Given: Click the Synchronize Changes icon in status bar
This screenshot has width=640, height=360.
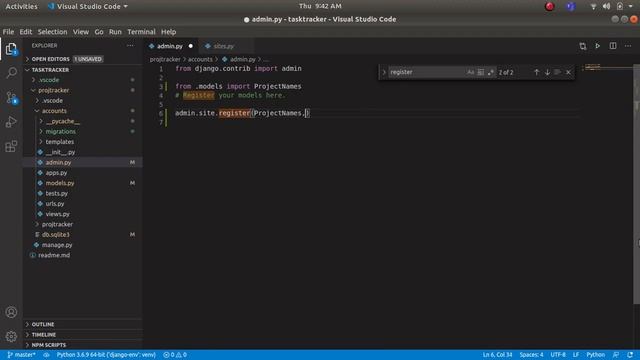Looking at the screenshot, I should [x=46, y=355].
